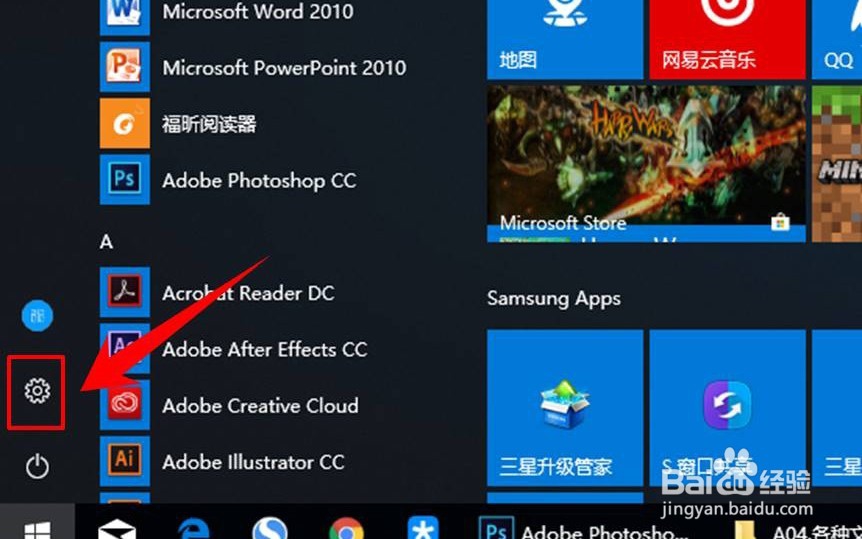Open the 地图 map tile
The width and height of the screenshot is (862, 539).
coord(565,38)
